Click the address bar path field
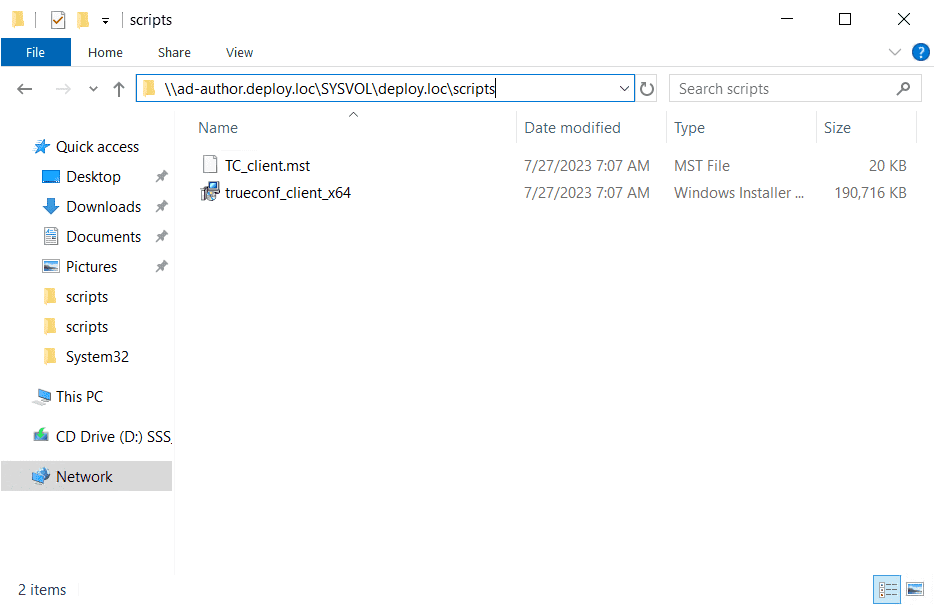 (x=385, y=88)
